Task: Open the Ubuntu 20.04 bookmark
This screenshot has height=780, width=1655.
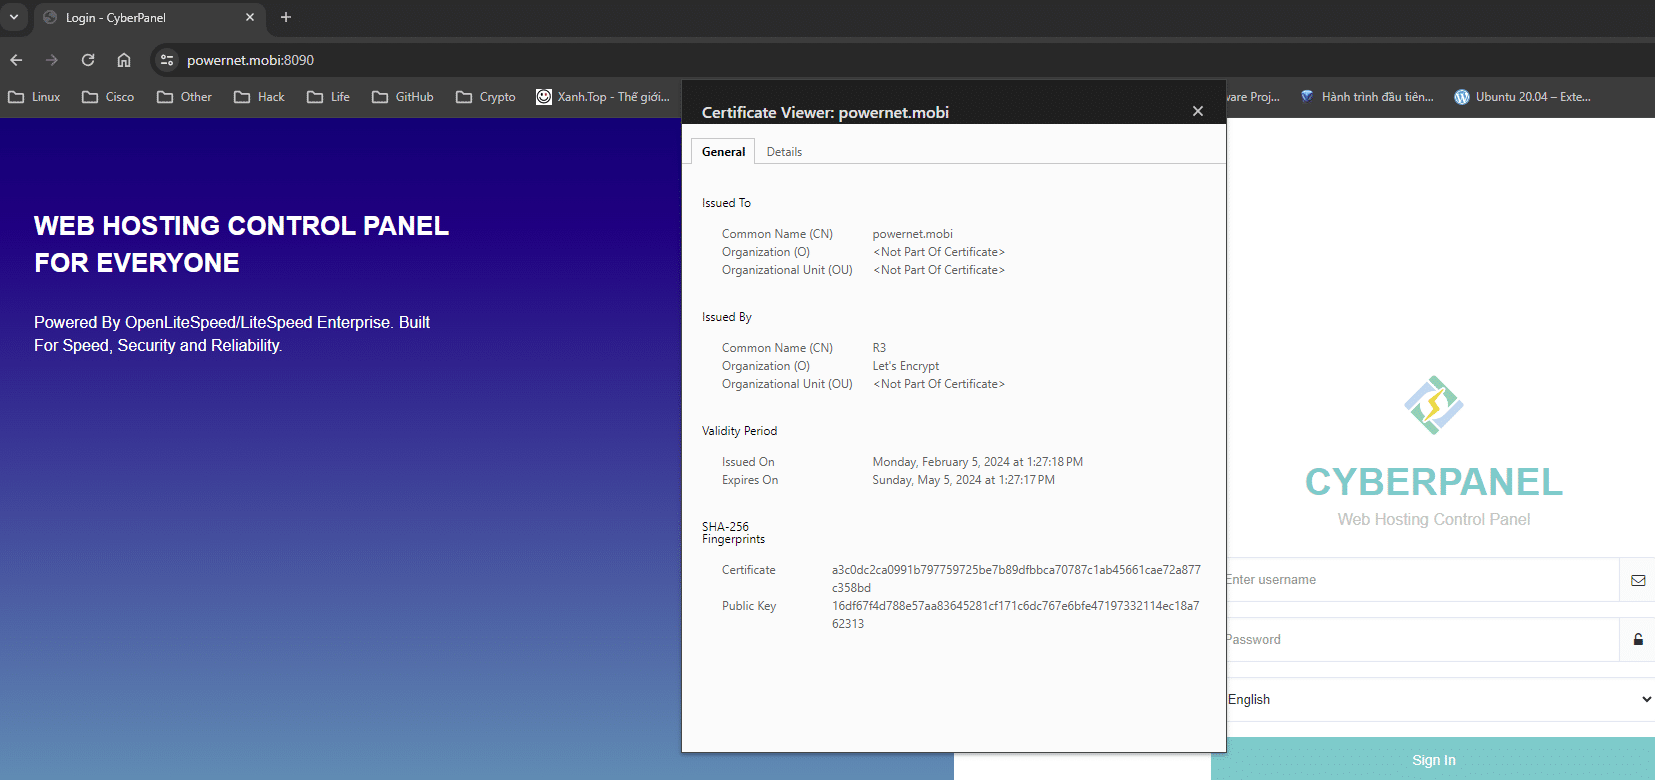Action: pyautogui.click(x=1522, y=97)
